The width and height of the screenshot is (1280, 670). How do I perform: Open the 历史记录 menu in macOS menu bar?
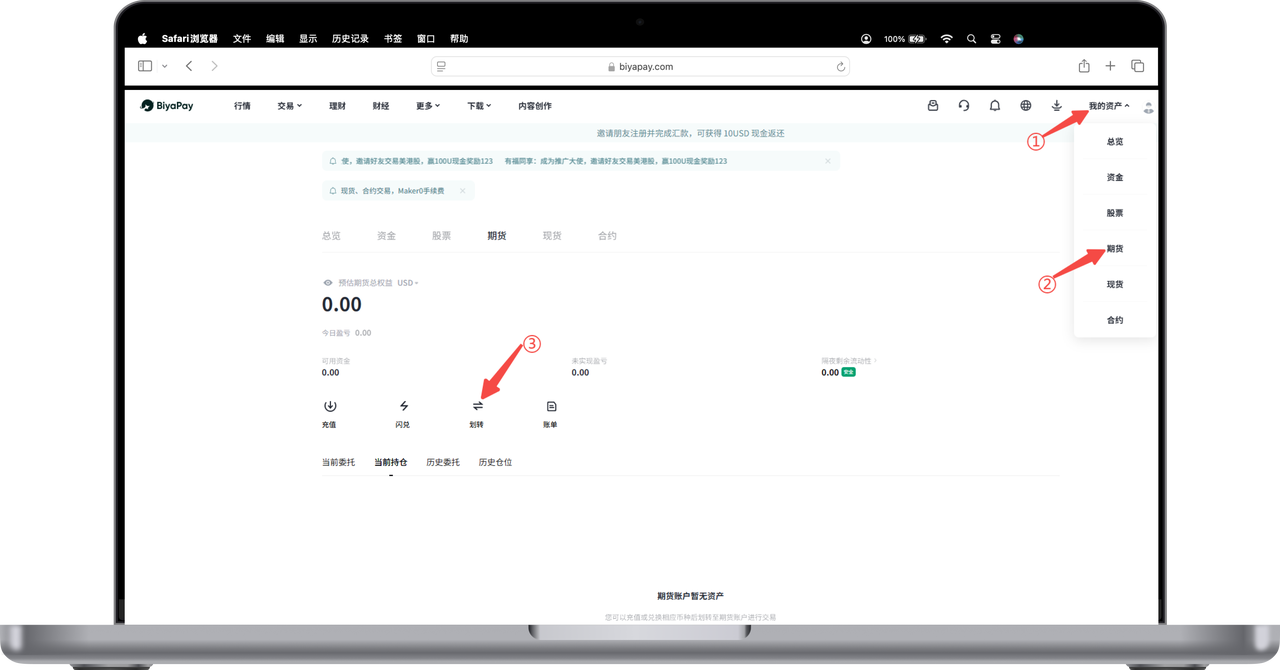pyautogui.click(x=348, y=39)
